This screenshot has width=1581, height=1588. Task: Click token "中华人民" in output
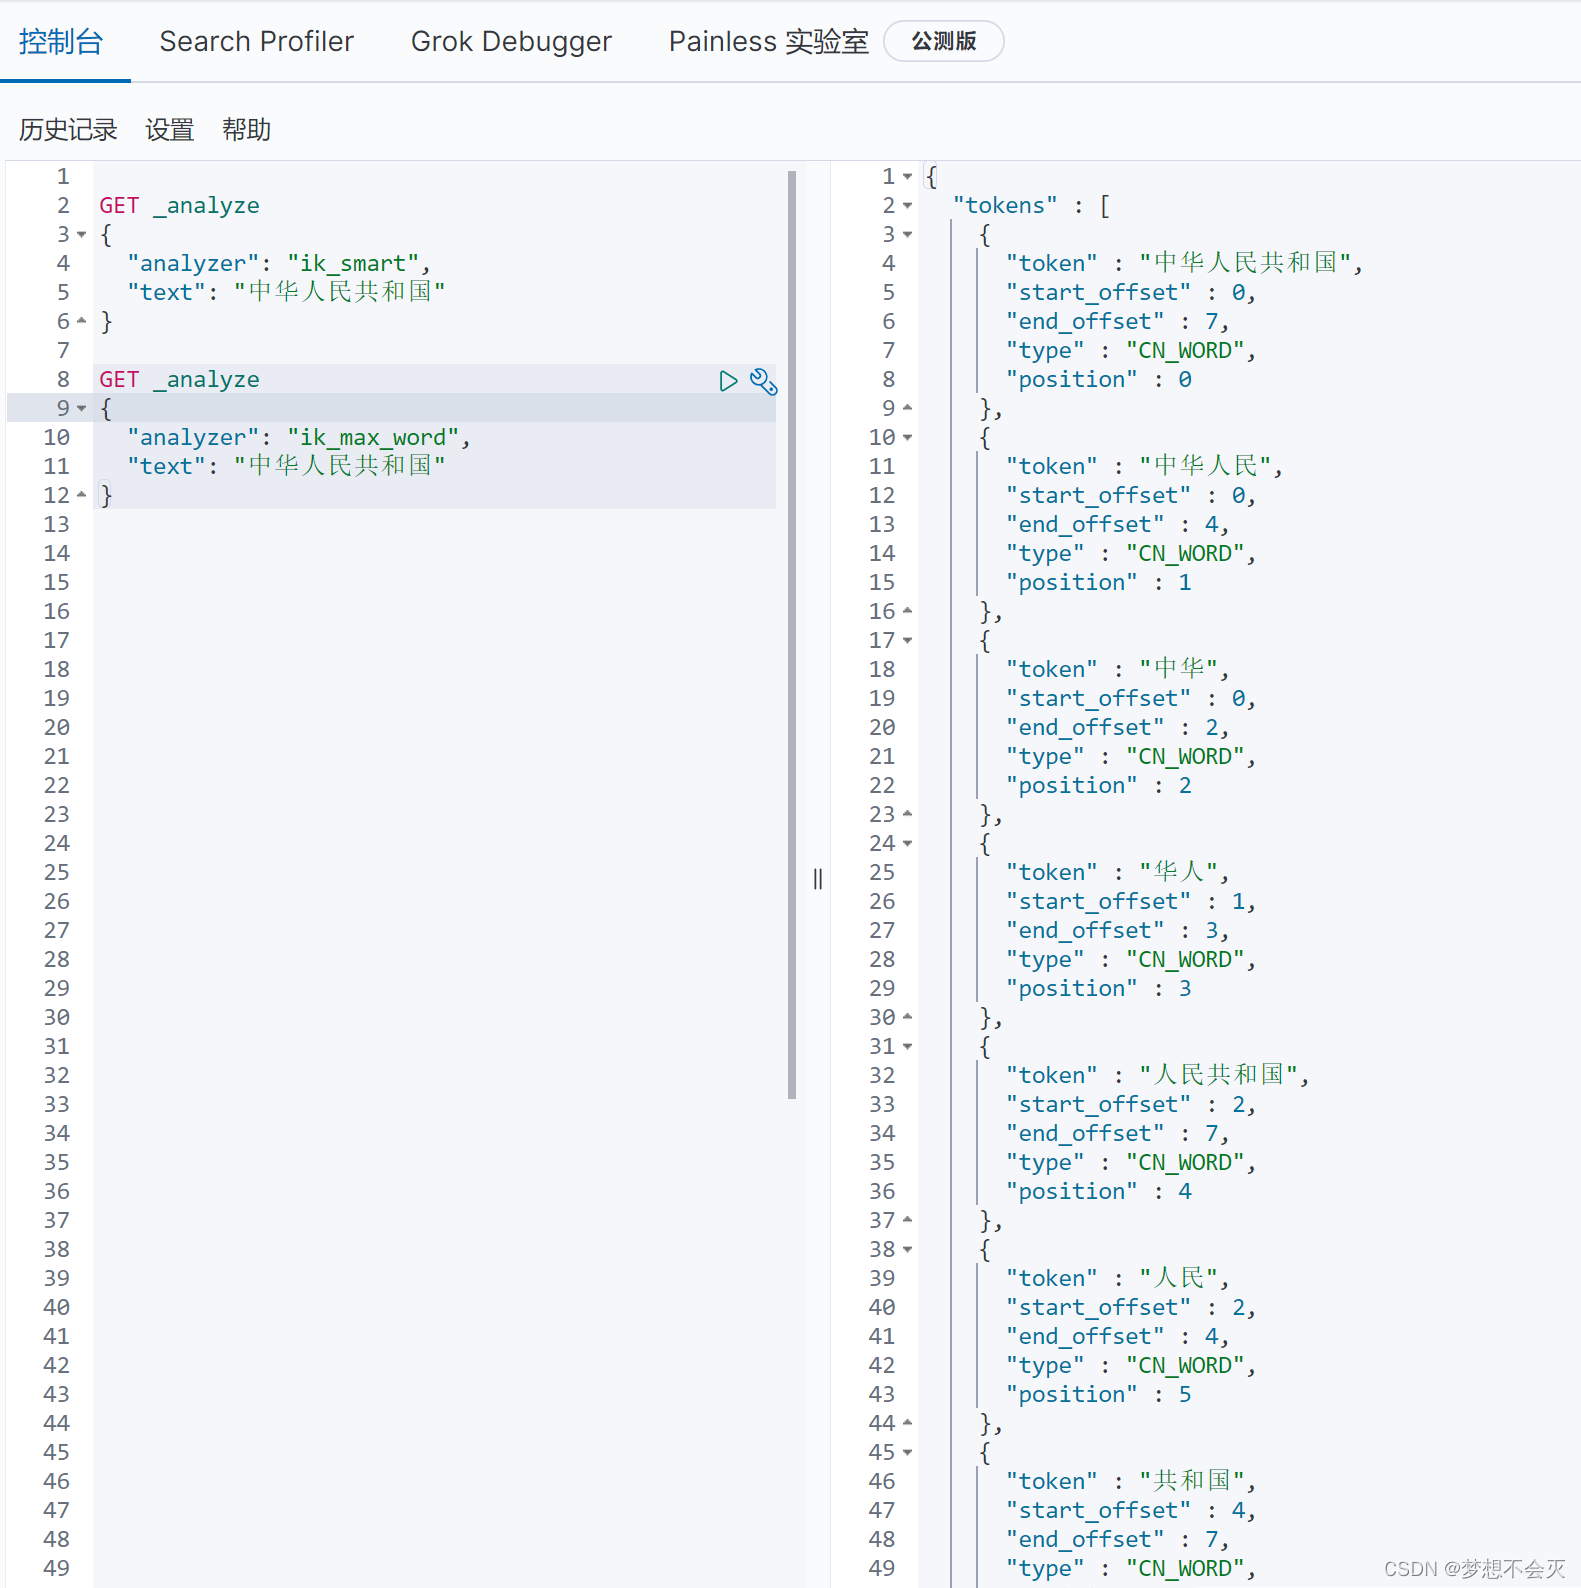click(1206, 467)
